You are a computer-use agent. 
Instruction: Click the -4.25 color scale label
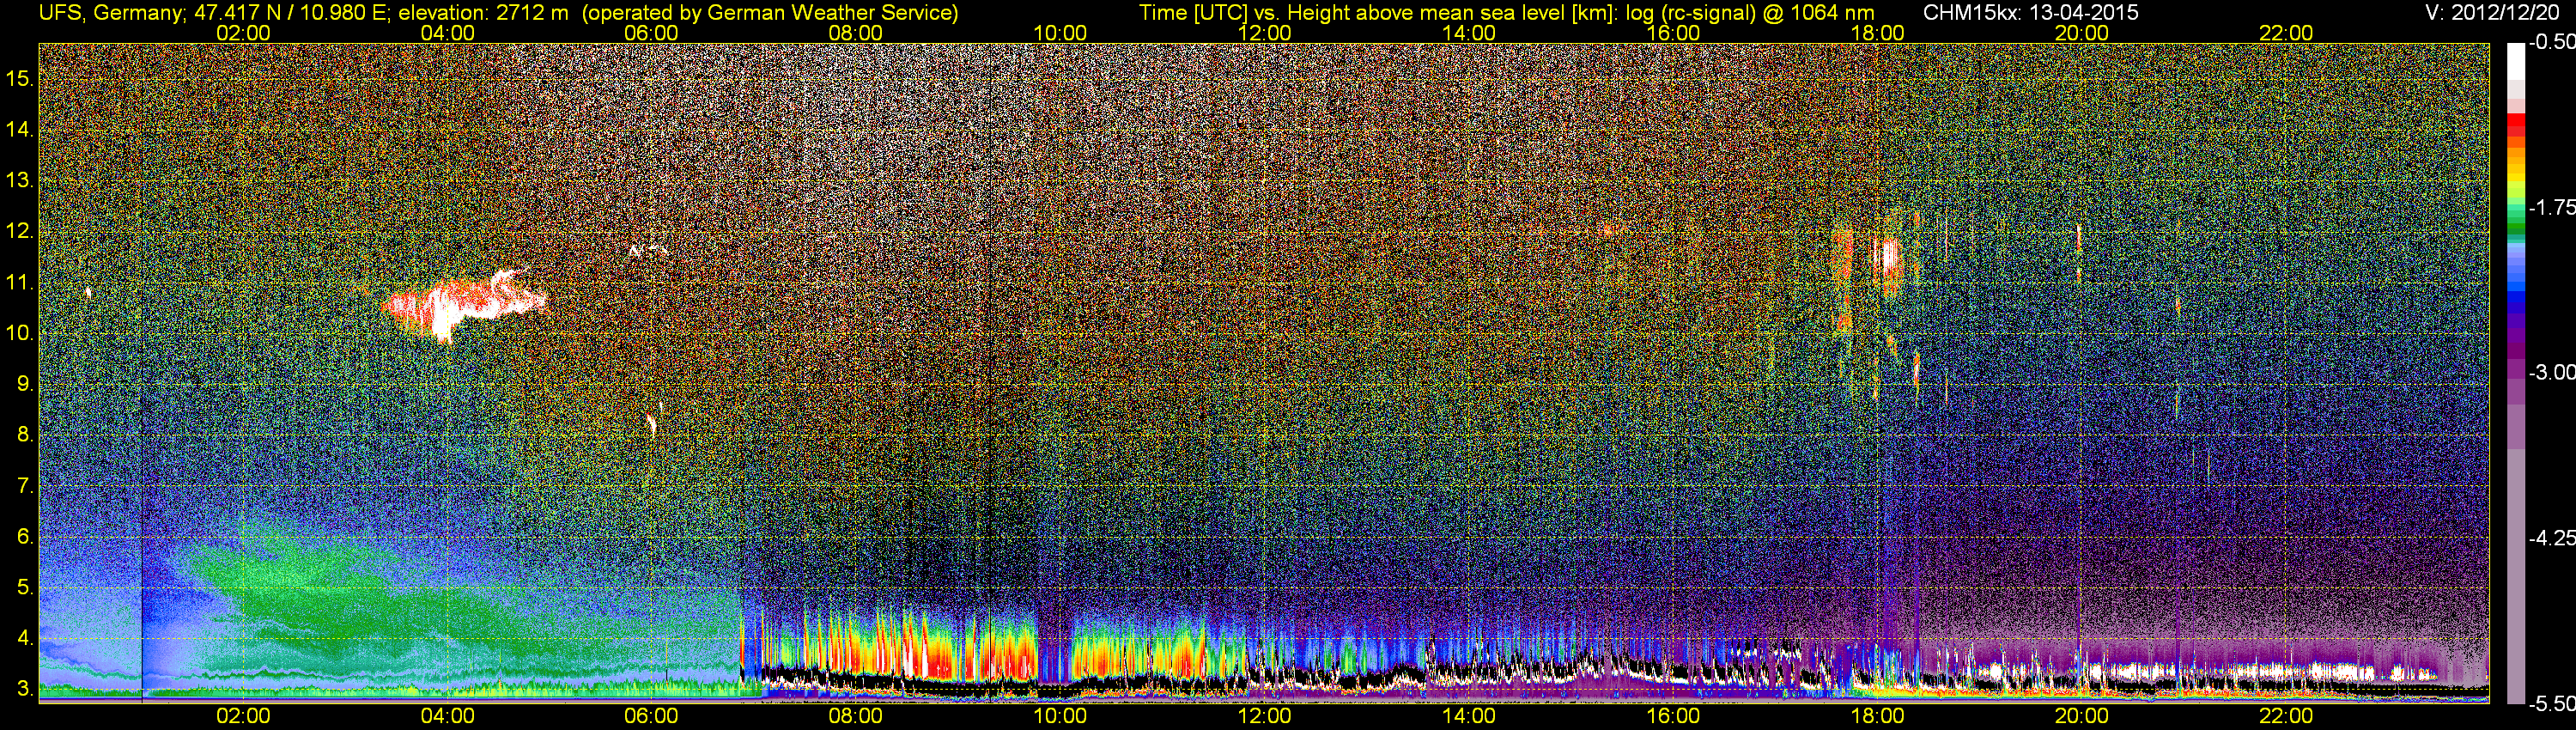coord(2551,538)
